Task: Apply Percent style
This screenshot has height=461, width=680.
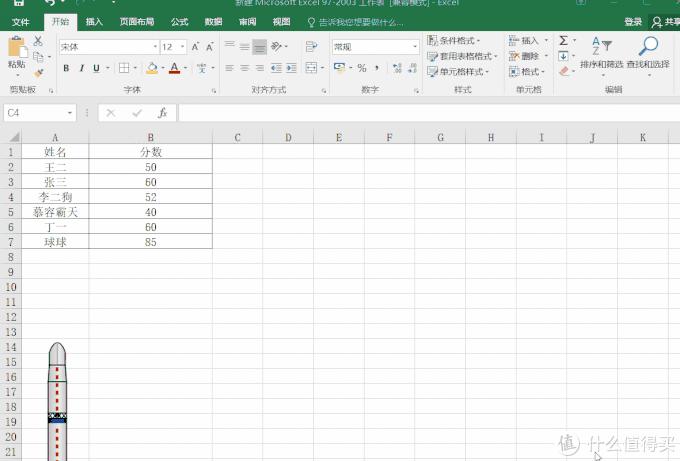Action: click(362, 68)
